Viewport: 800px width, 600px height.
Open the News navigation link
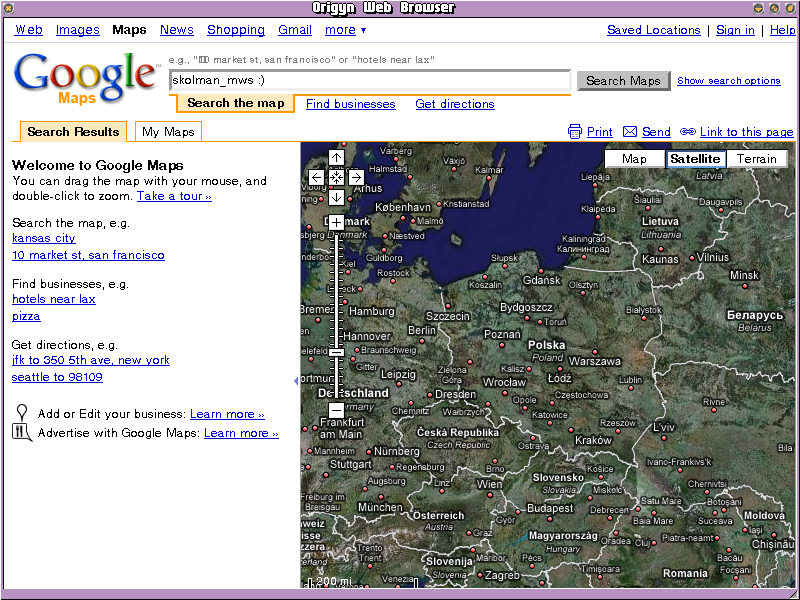click(177, 30)
